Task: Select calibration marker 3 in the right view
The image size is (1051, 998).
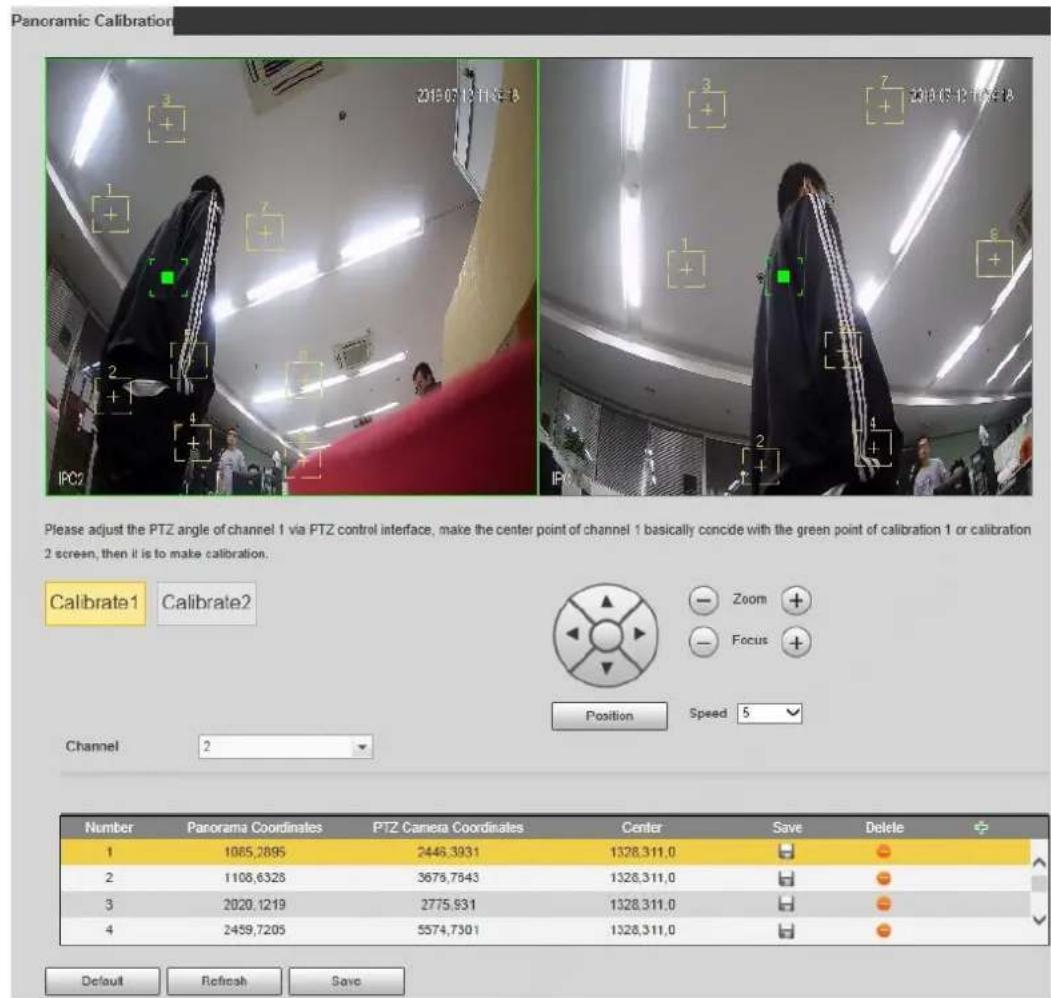Action: [x=706, y=109]
